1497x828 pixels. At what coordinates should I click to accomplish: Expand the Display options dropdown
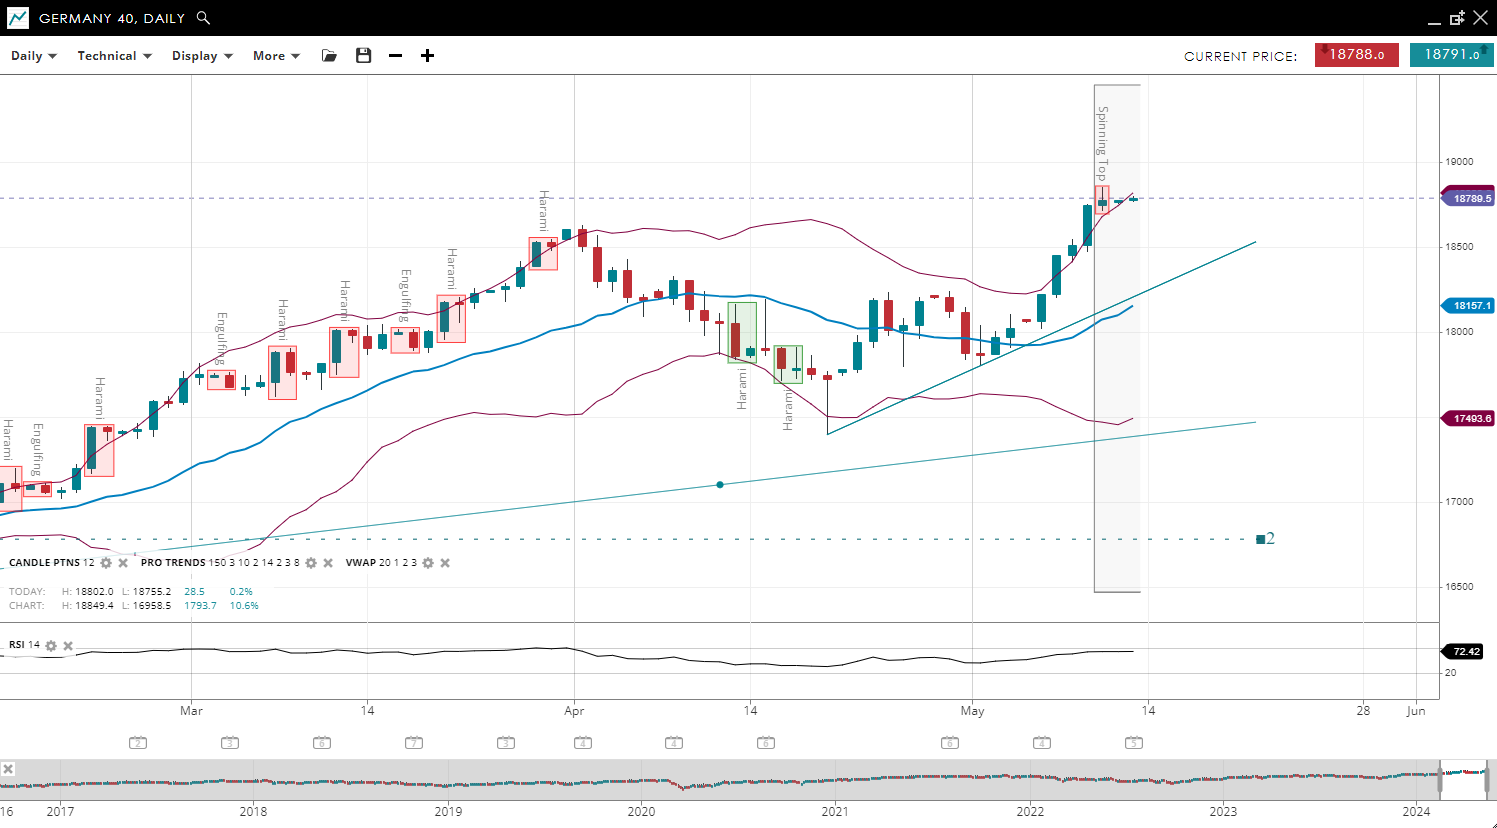(202, 56)
